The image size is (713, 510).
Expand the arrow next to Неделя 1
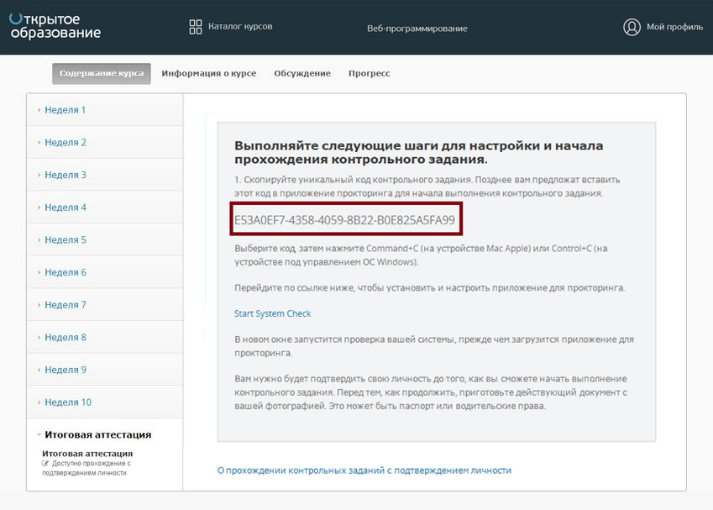click(39, 110)
